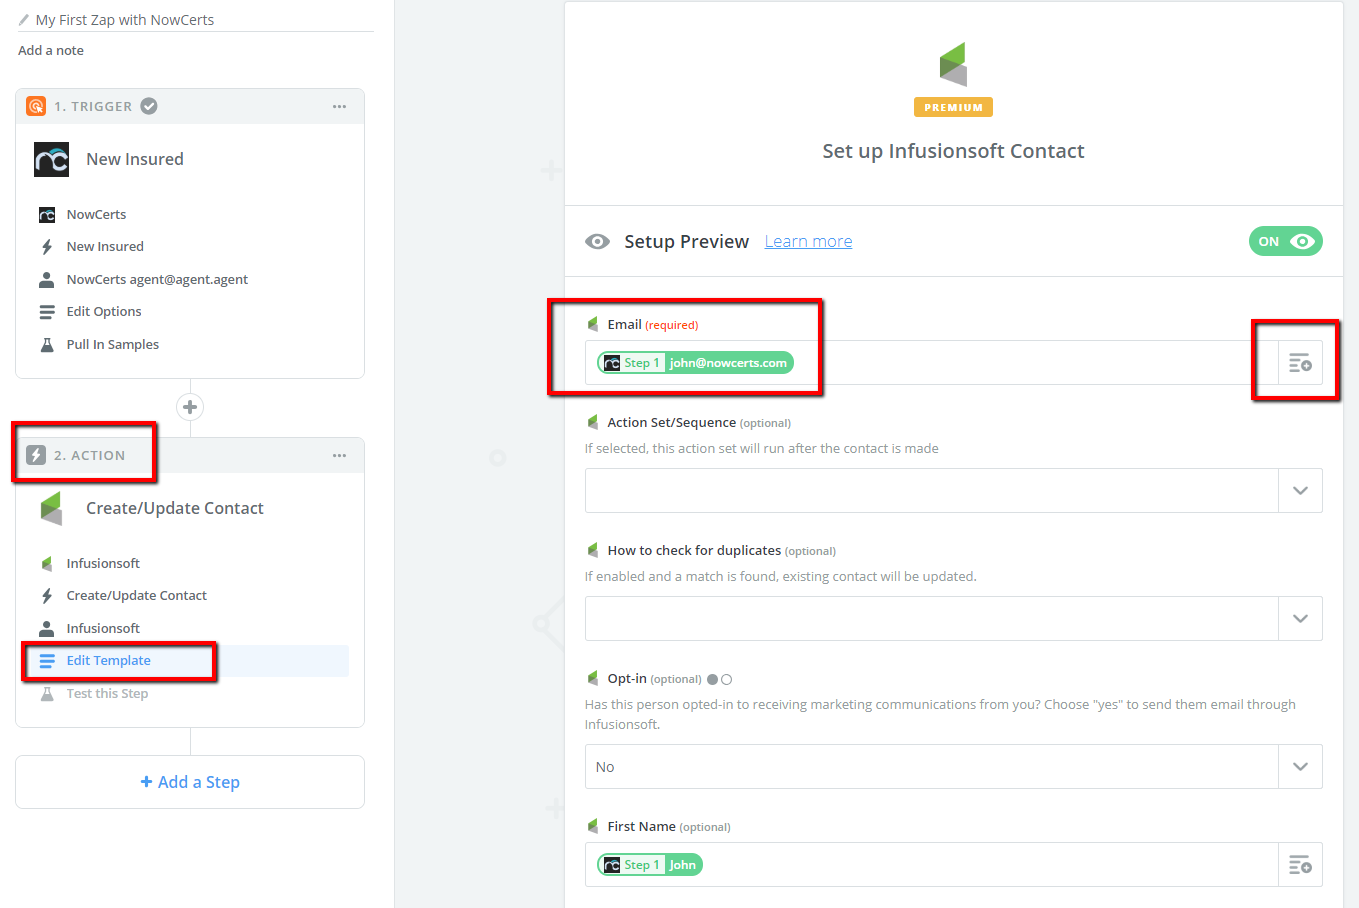Expand the How to check for duplicates dropdown

[x=1300, y=619]
